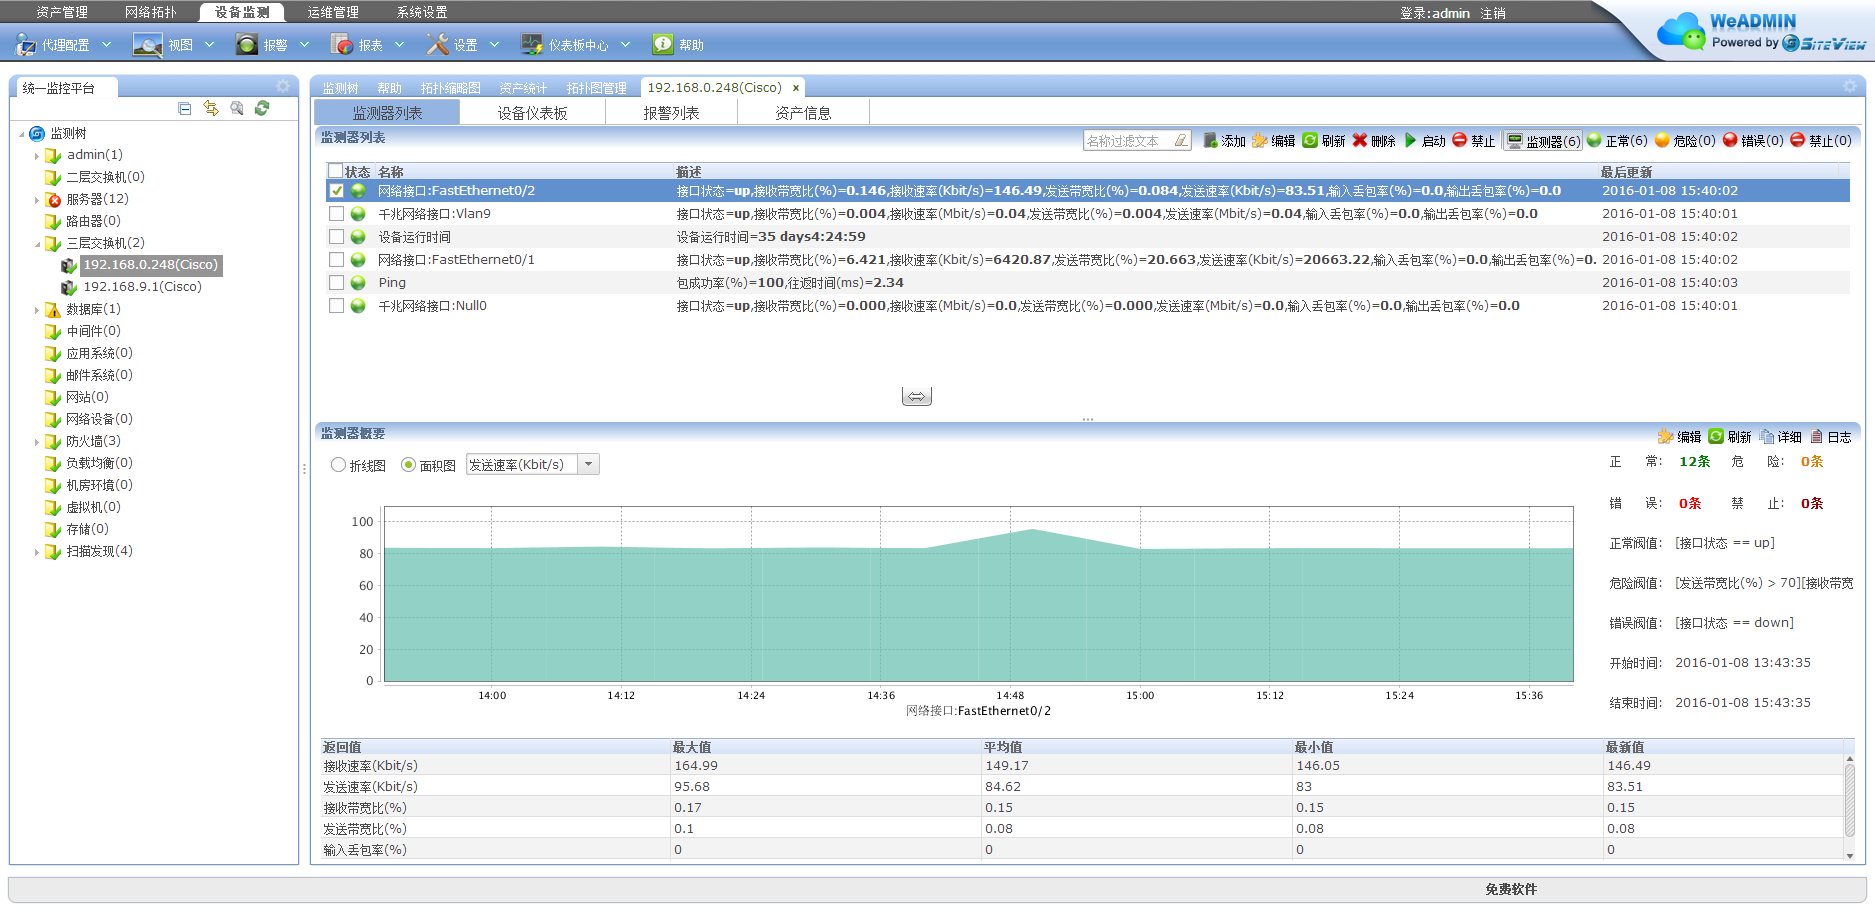1875x910 pixels.
Task: Switch to the 网络拓扑 top menu
Action: pyautogui.click(x=151, y=12)
